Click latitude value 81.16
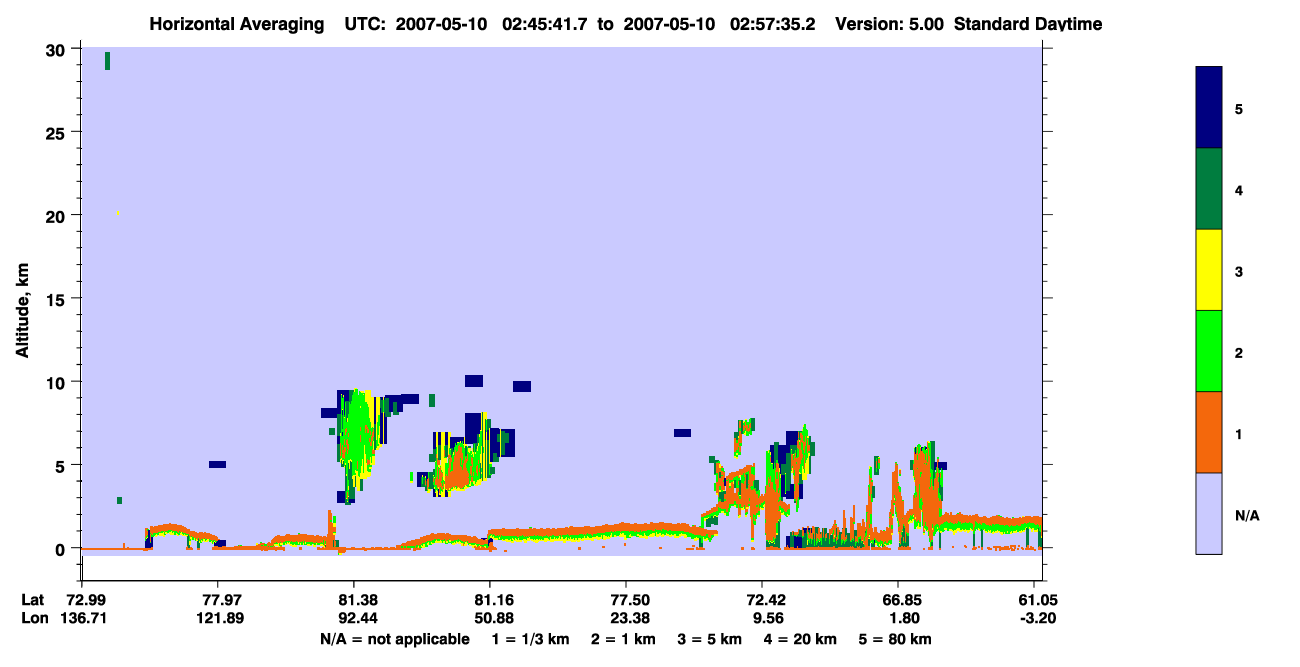Image resolution: width=1300 pixels, height=667 pixels. 490,600
